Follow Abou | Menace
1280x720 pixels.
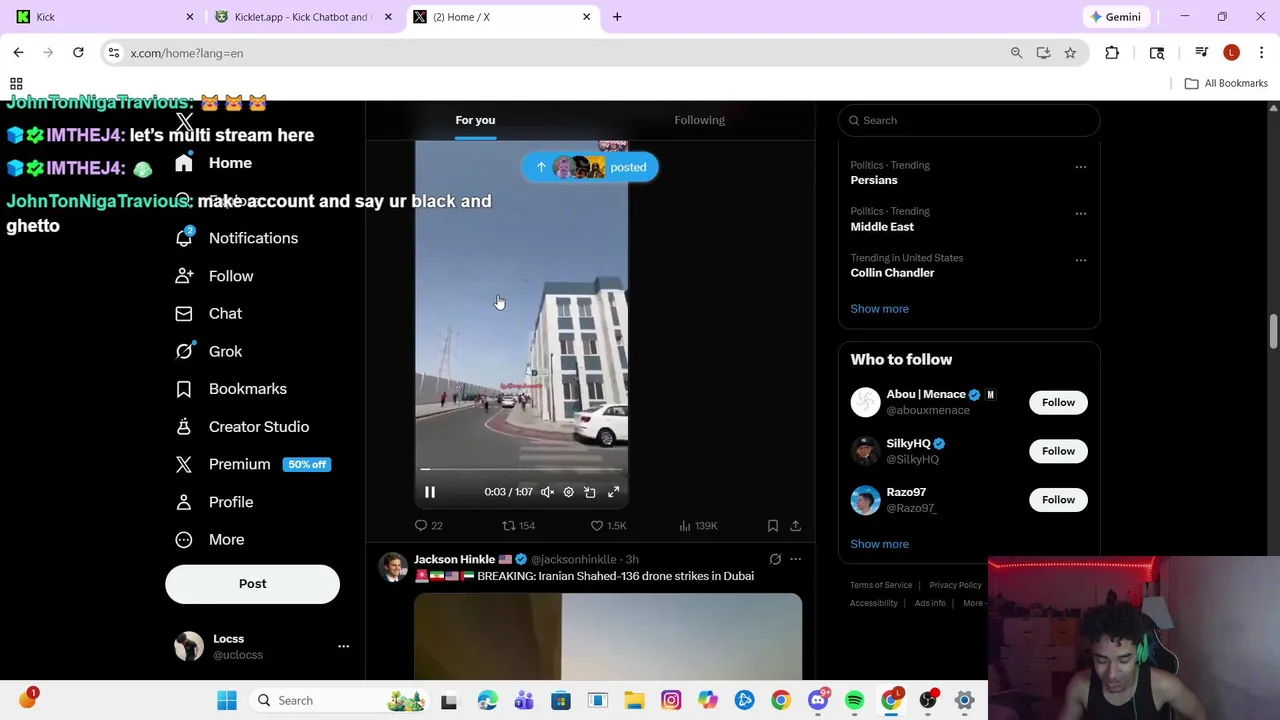click(x=1058, y=402)
